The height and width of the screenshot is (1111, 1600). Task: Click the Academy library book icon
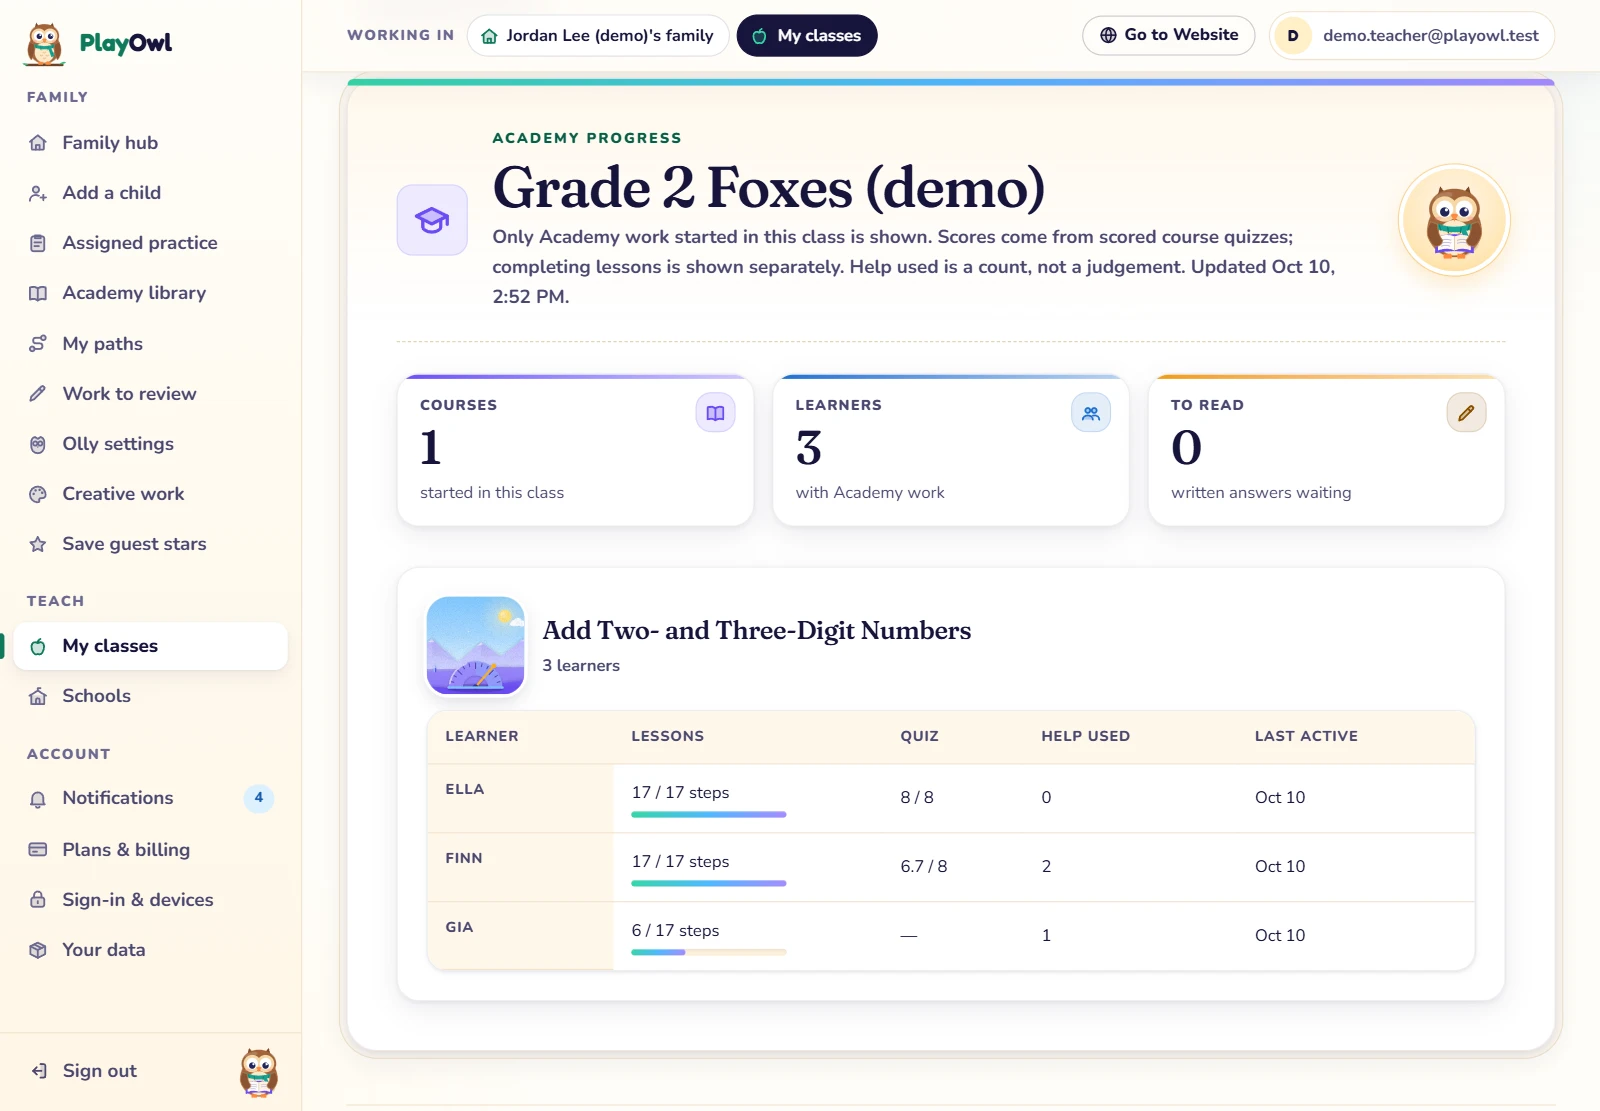38,293
